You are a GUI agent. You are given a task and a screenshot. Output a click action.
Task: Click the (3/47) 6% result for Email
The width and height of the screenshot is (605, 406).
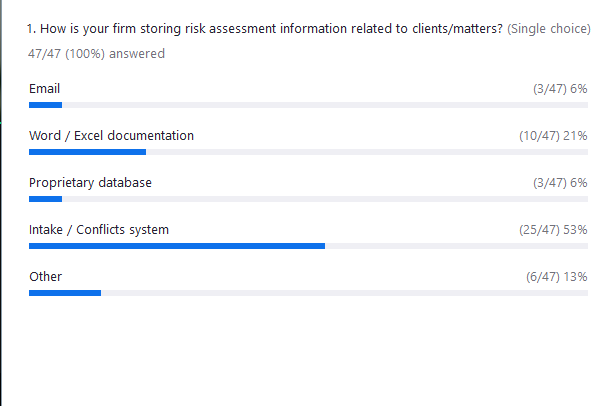coord(560,89)
